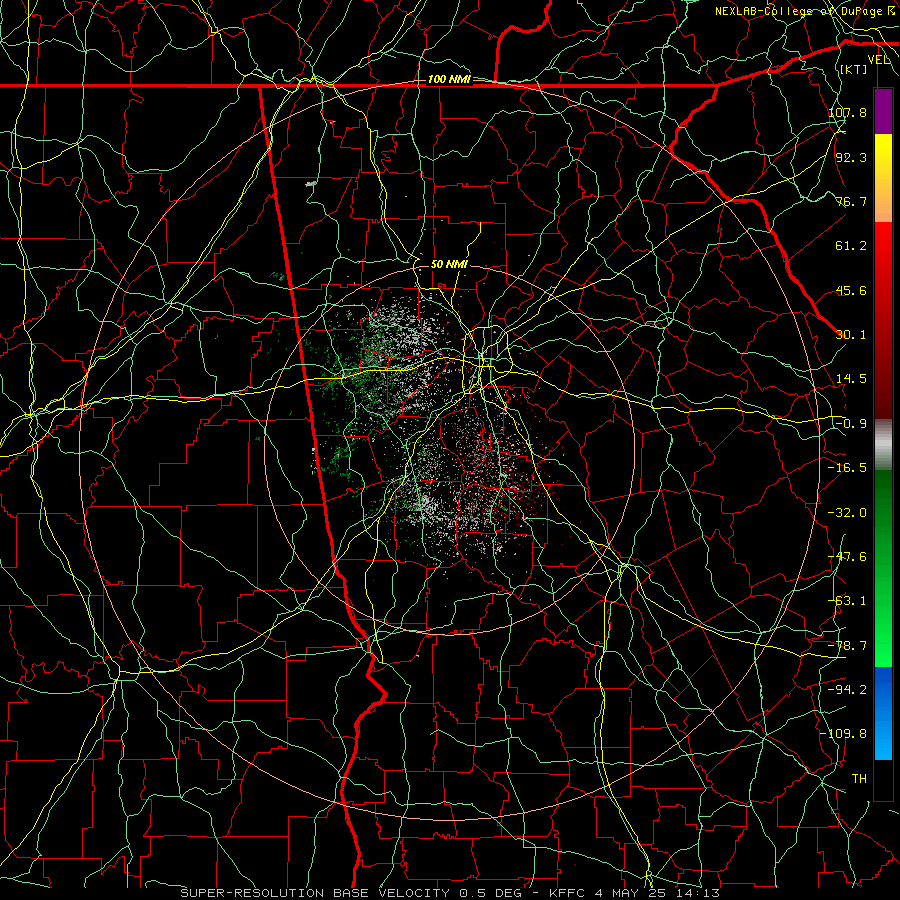The height and width of the screenshot is (900, 900).
Task: Select the -78.7 velocity scale value
Action: coord(847,646)
